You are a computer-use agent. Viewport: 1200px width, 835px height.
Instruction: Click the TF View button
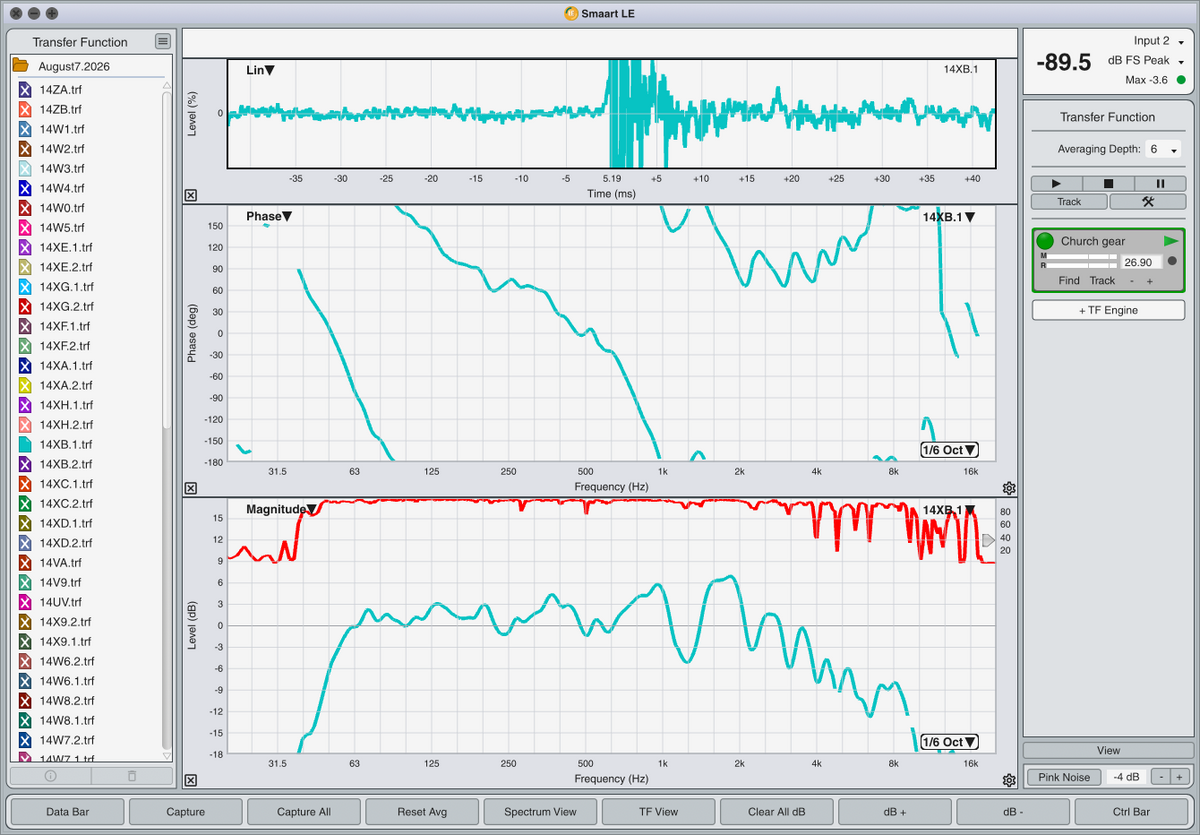[659, 811]
